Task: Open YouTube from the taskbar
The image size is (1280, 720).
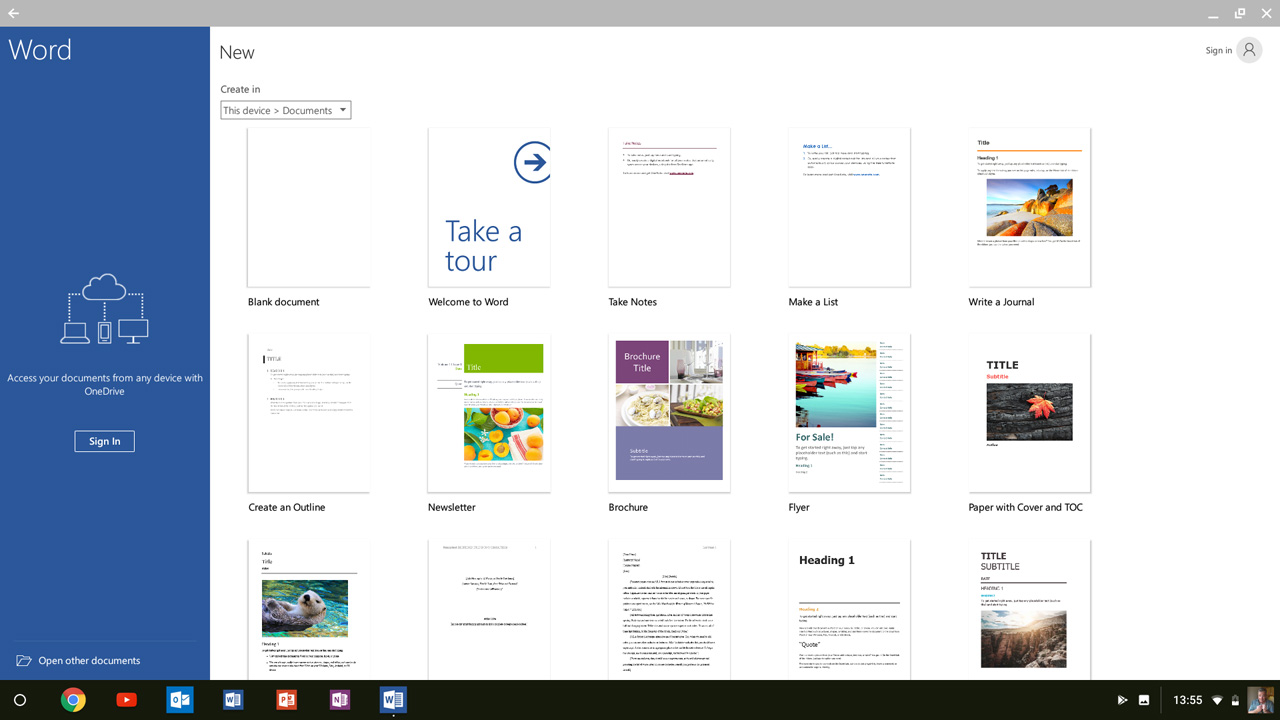Action: (x=126, y=700)
